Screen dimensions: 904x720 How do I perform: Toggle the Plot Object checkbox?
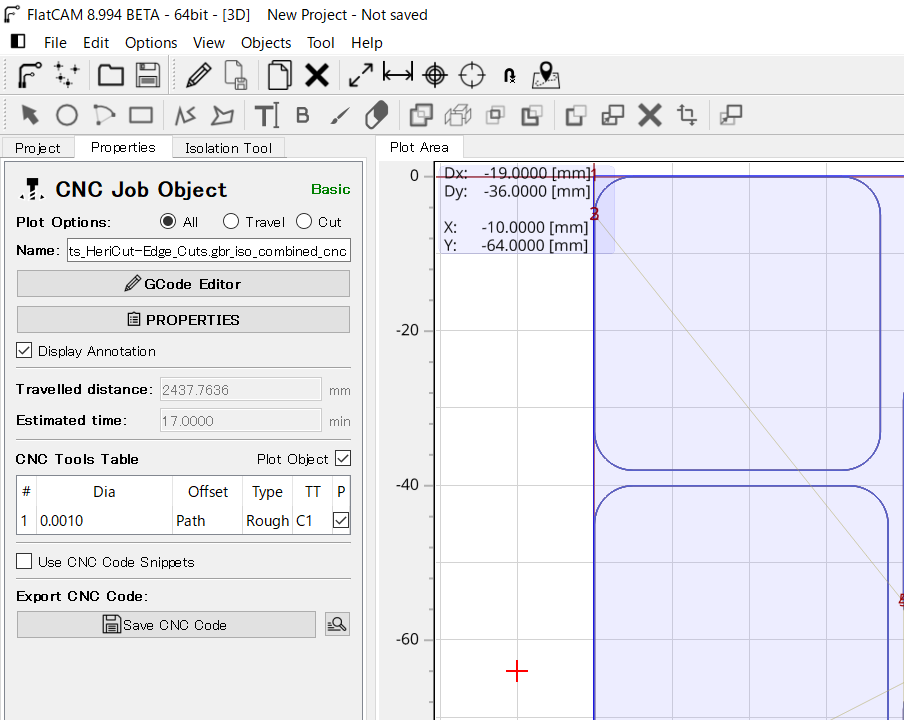343,458
